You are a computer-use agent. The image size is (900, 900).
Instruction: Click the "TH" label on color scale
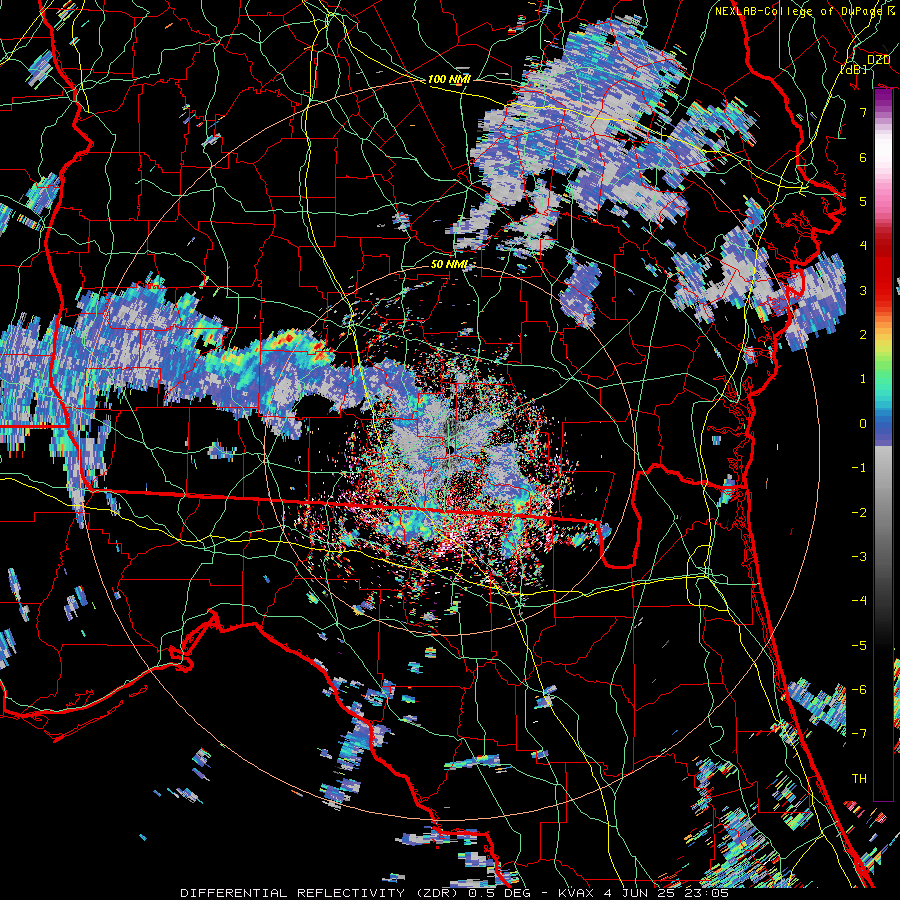859,779
